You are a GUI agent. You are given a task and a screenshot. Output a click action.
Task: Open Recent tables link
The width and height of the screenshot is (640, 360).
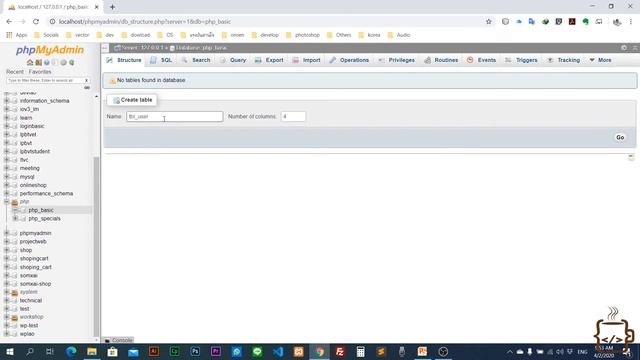(x=15, y=72)
